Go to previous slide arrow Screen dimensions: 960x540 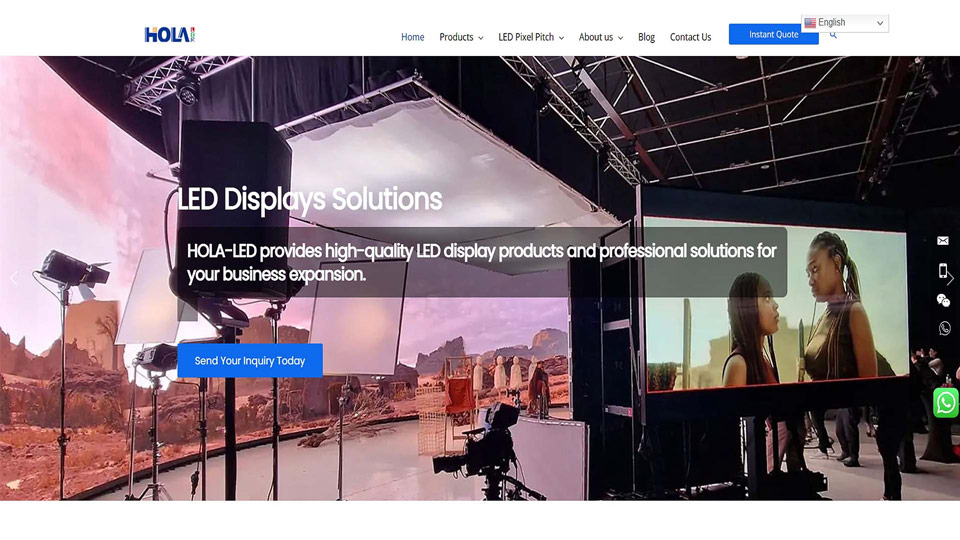point(14,279)
